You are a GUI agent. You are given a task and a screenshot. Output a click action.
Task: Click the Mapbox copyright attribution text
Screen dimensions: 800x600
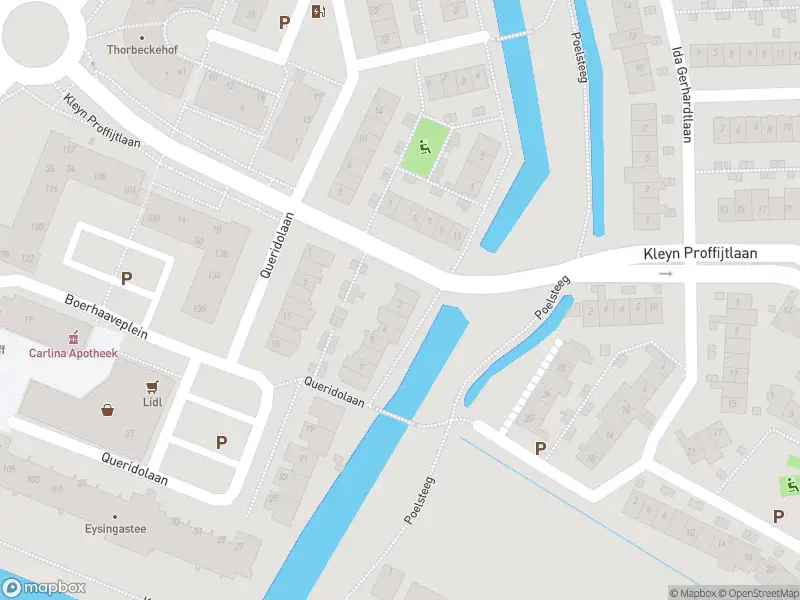[693, 593]
